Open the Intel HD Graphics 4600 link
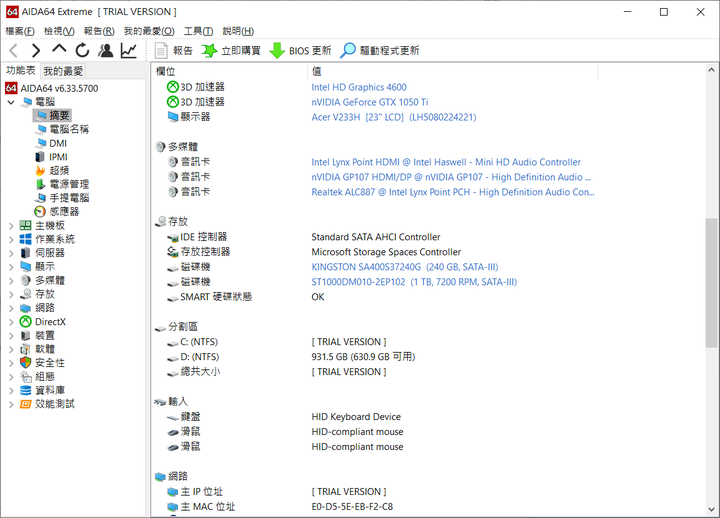Viewport: 720px width, 518px height. [x=359, y=87]
